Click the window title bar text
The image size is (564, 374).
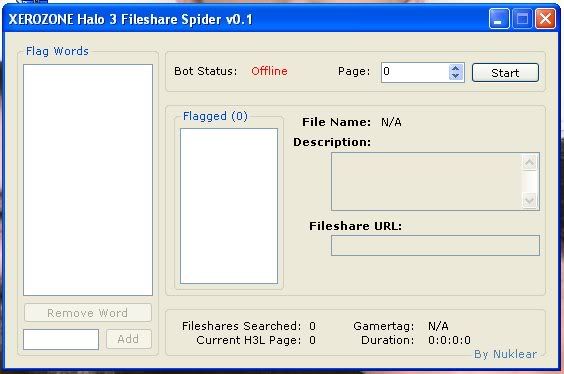click(x=131, y=19)
